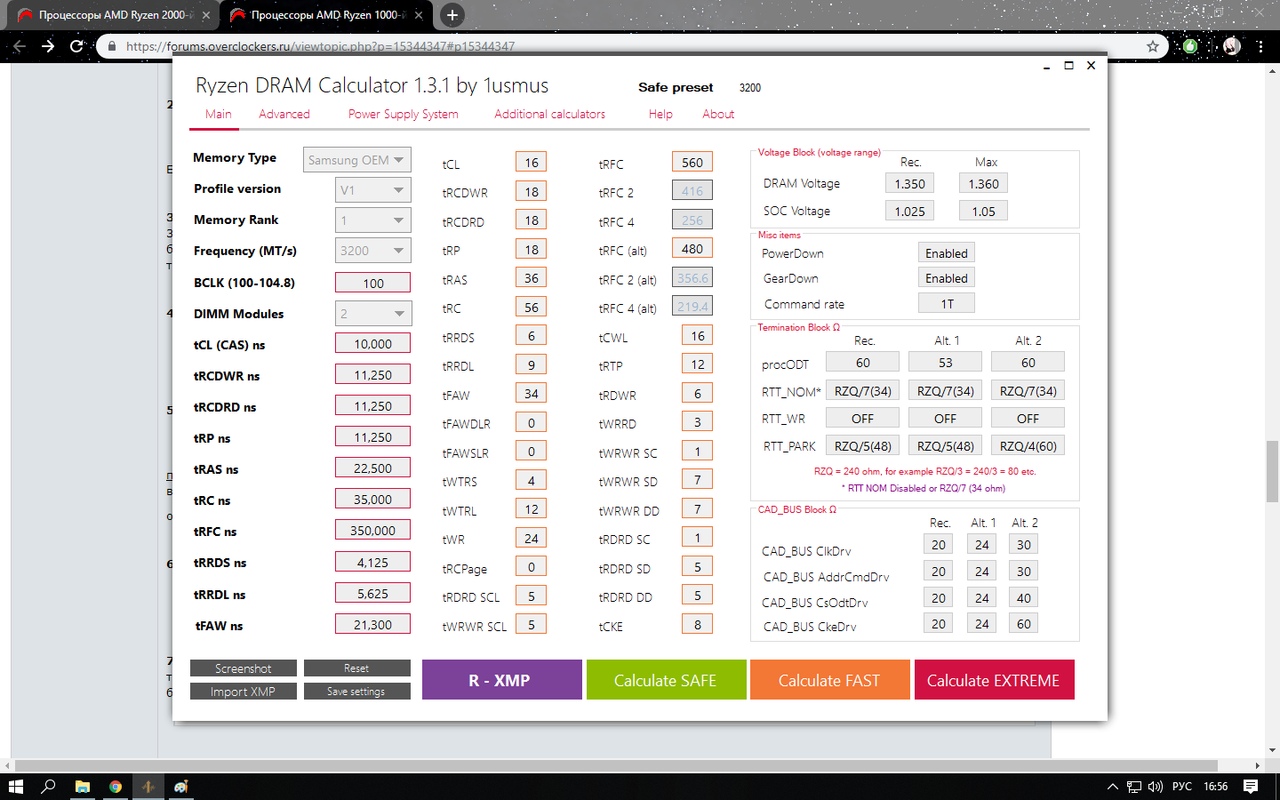The width and height of the screenshot is (1280, 800).
Task: Select the tRFC value 560
Action: click(x=692, y=163)
